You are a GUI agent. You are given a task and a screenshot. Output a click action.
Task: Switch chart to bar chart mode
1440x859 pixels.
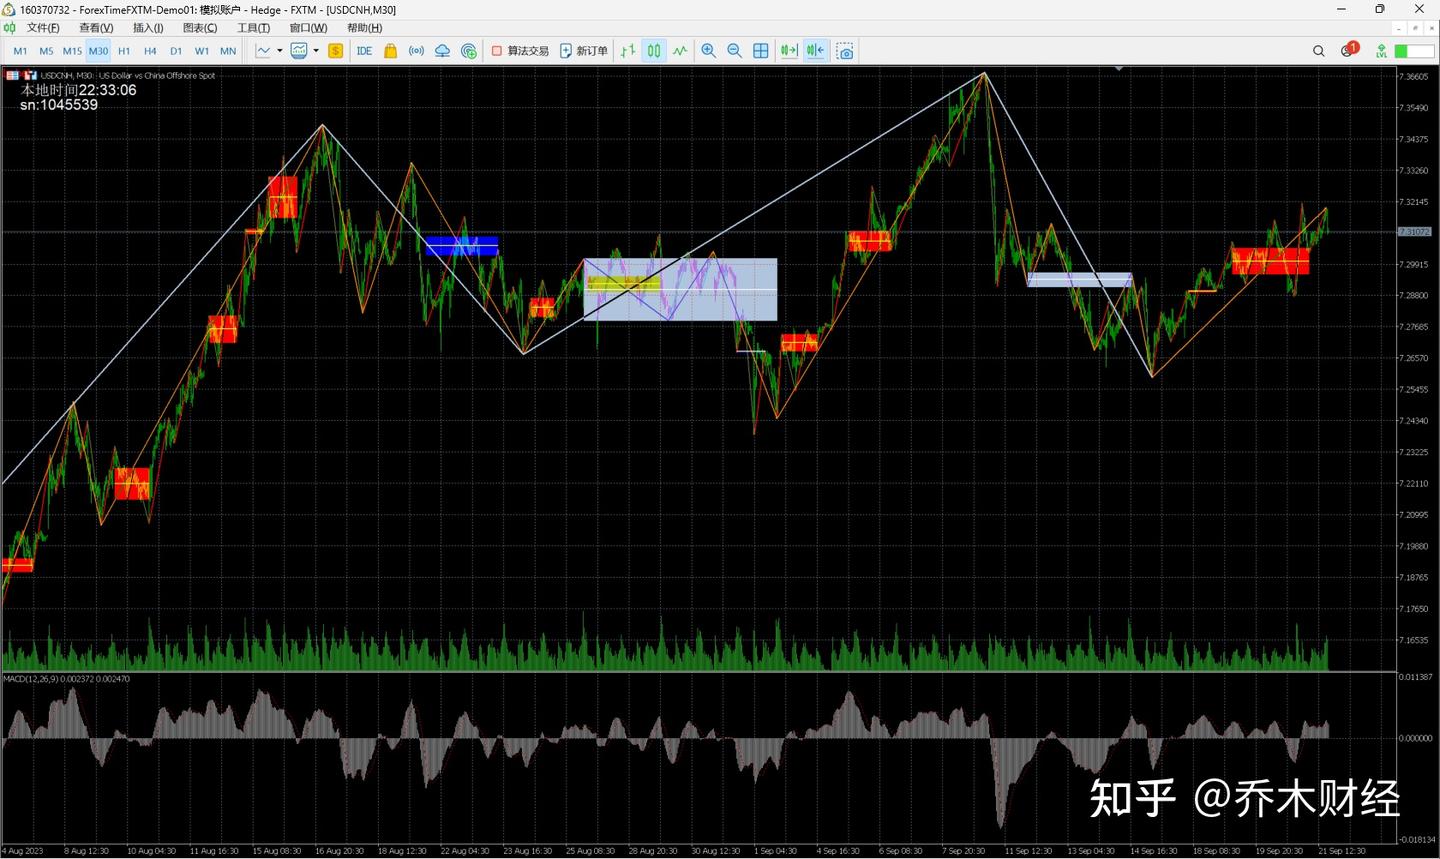click(x=628, y=51)
